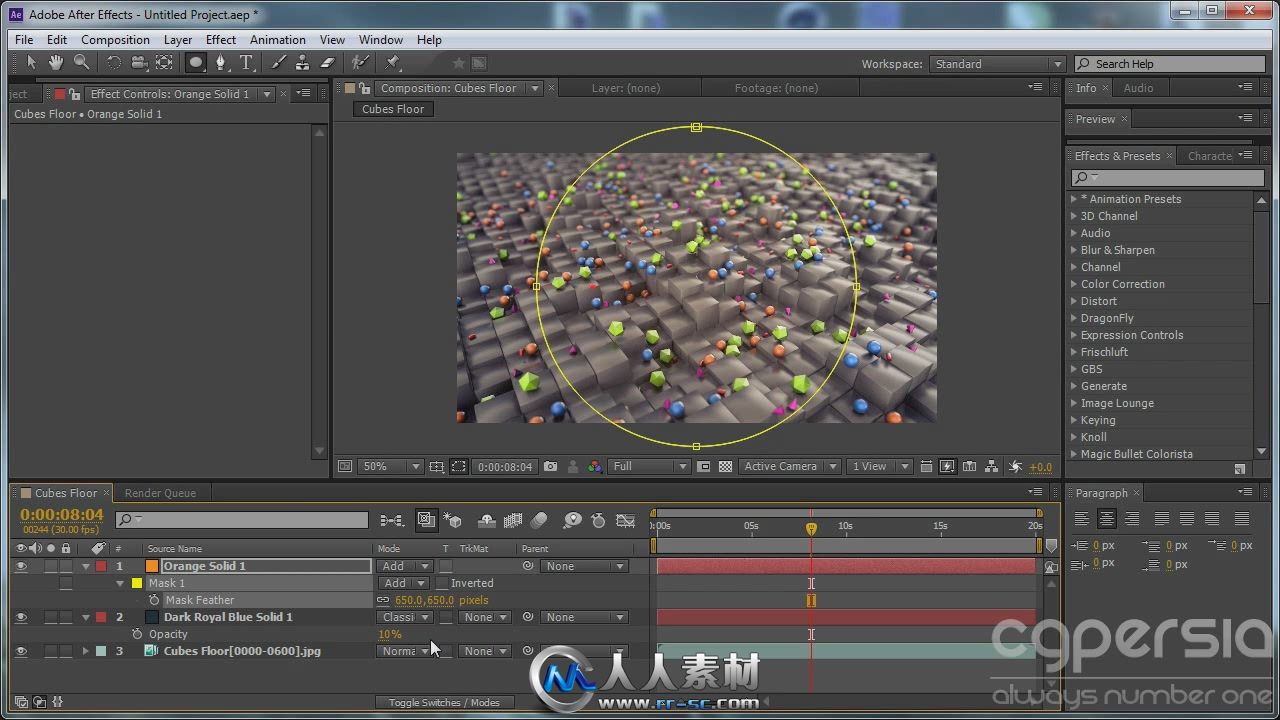Select the Pen tool
The width and height of the screenshot is (1280, 720).
[221, 63]
